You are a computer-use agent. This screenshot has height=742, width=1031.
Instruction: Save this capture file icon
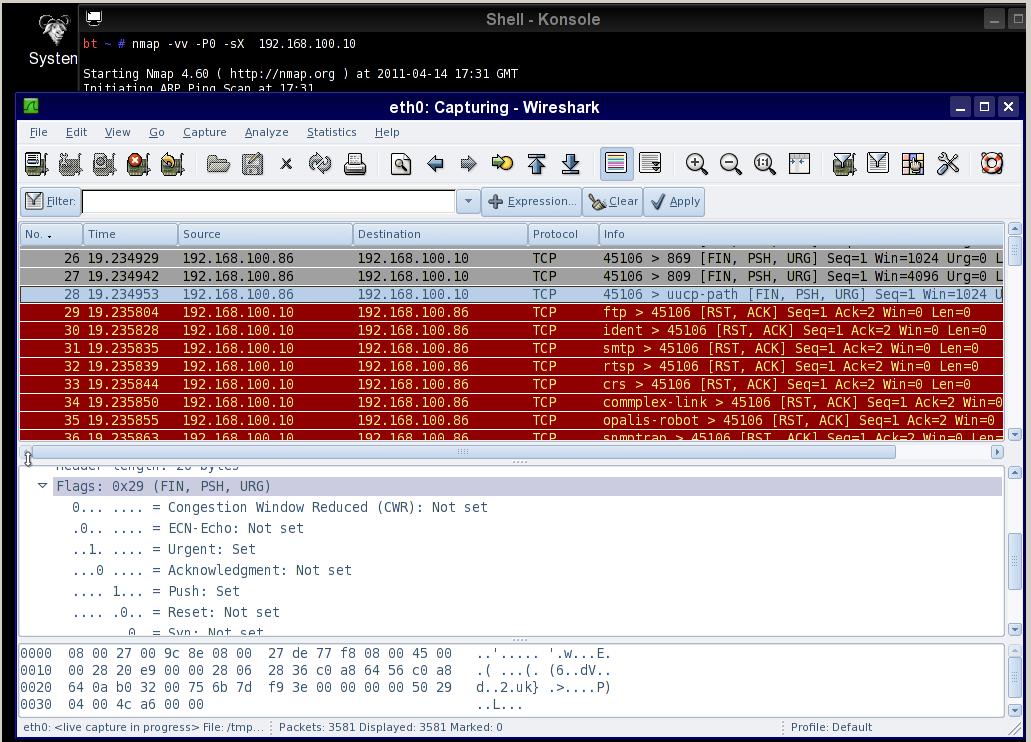click(252, 164)
